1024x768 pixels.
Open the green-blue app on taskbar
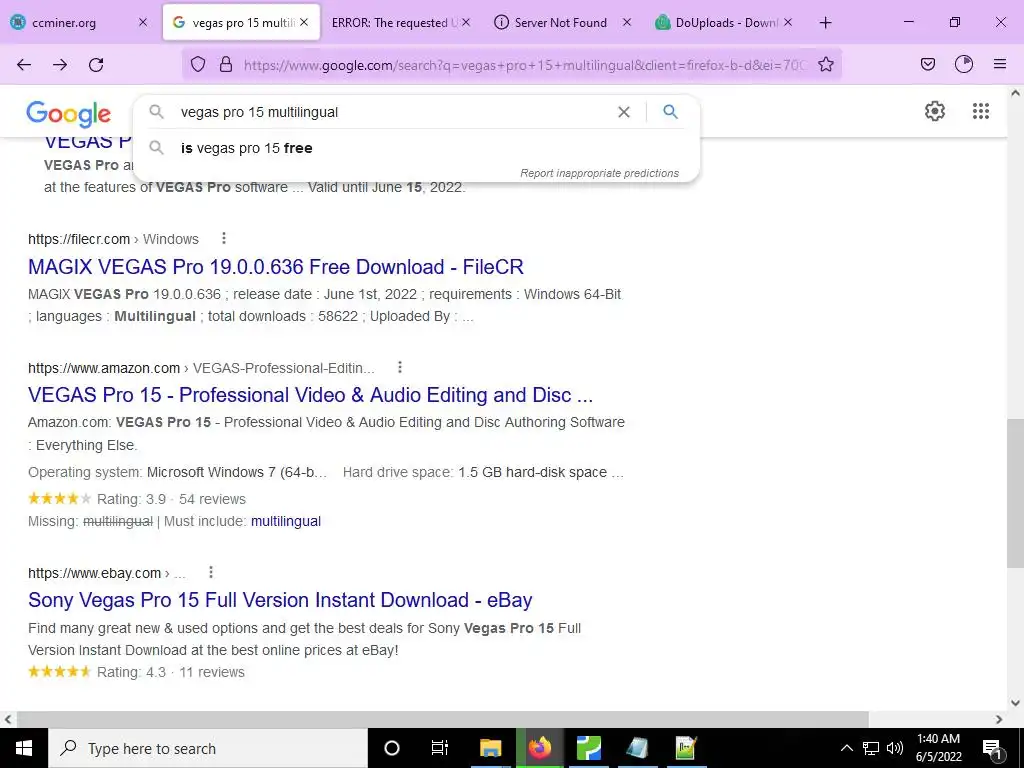588,748
